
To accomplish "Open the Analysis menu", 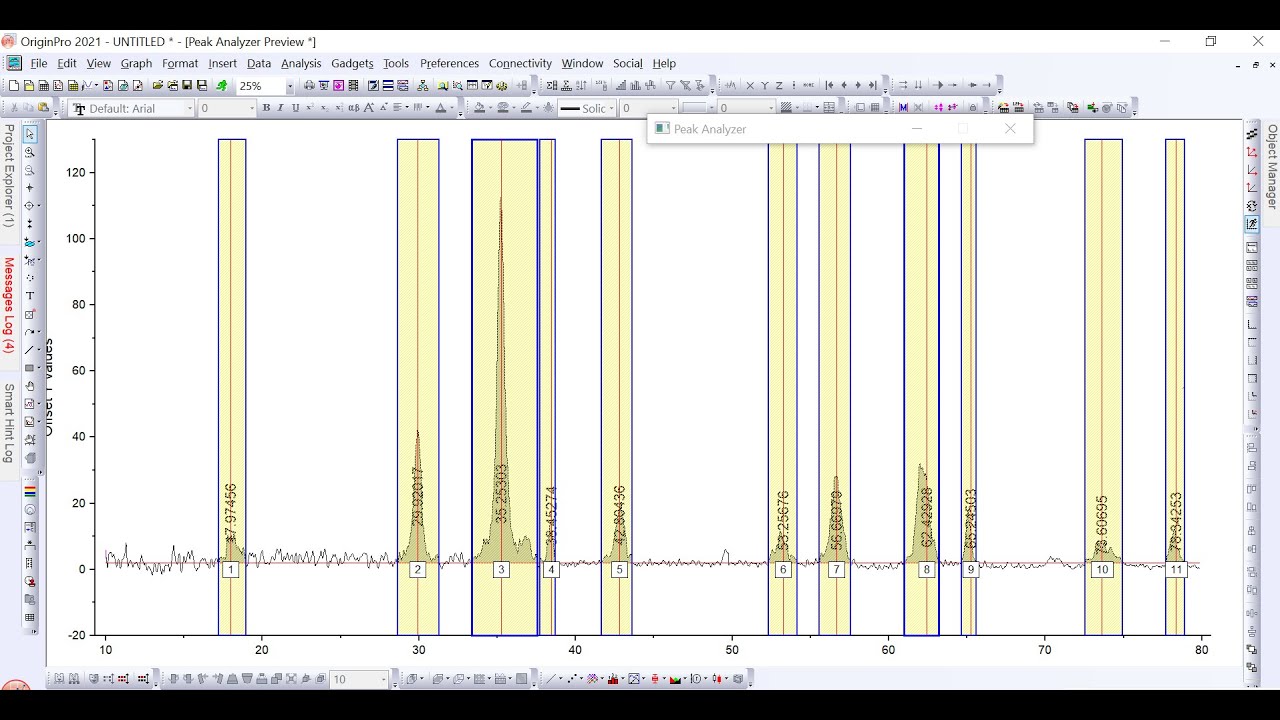I will point(301,63).
